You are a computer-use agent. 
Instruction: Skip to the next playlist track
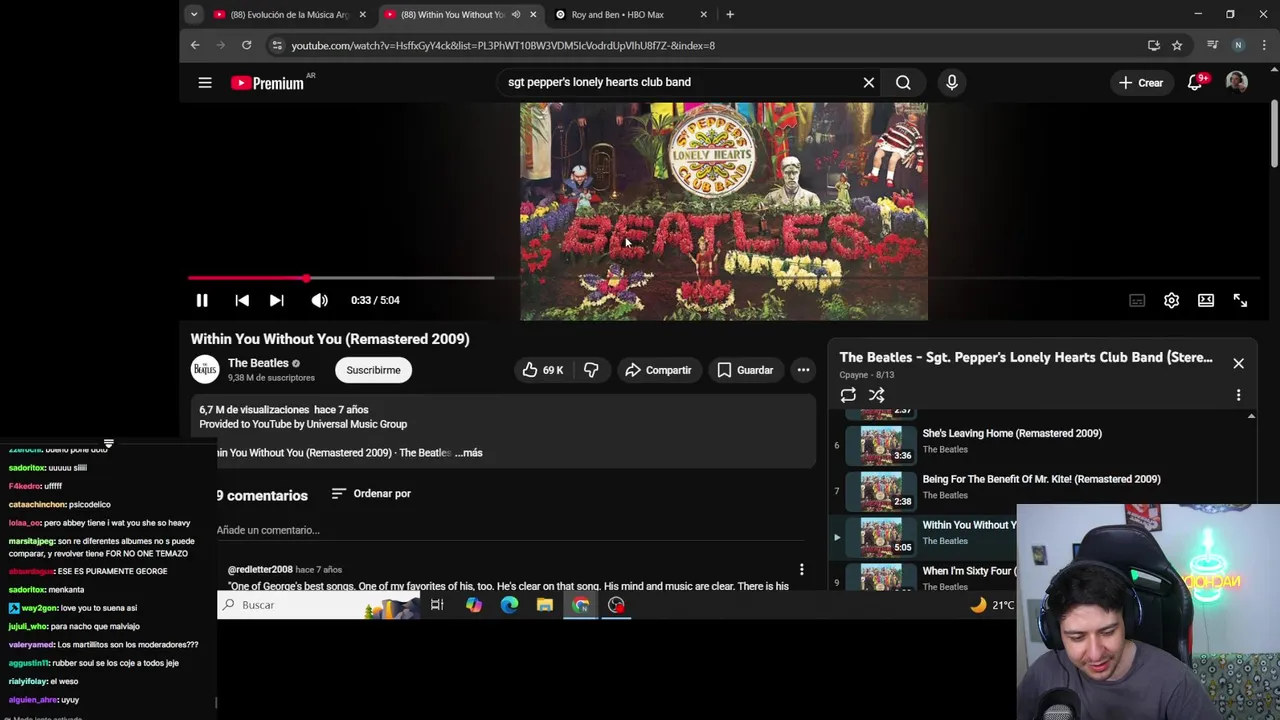click(x=277, y=300)
